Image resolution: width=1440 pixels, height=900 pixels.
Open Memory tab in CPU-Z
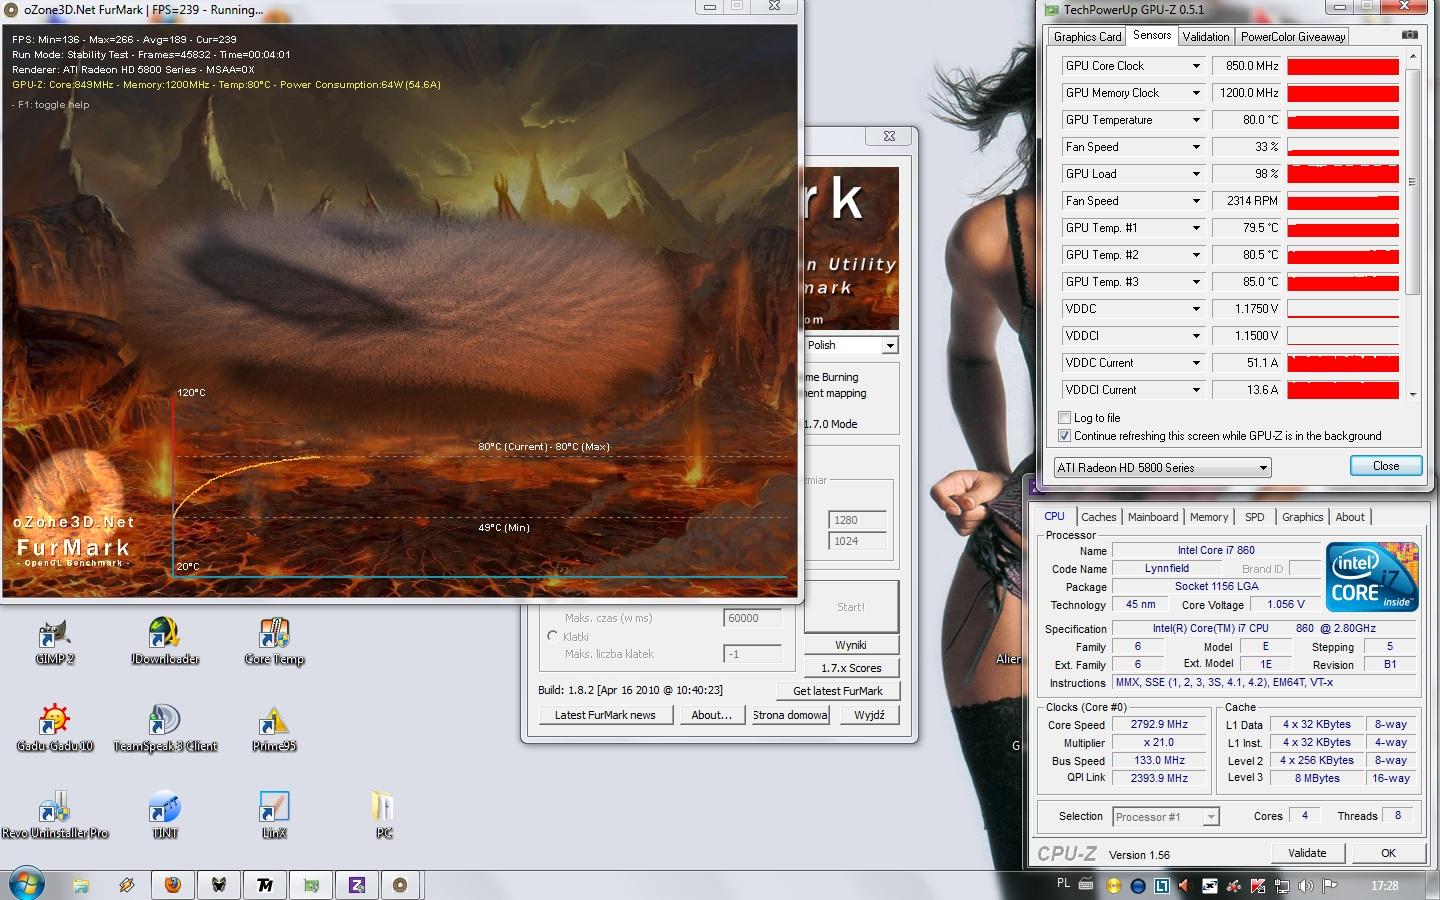click(x=1209, y=517)
